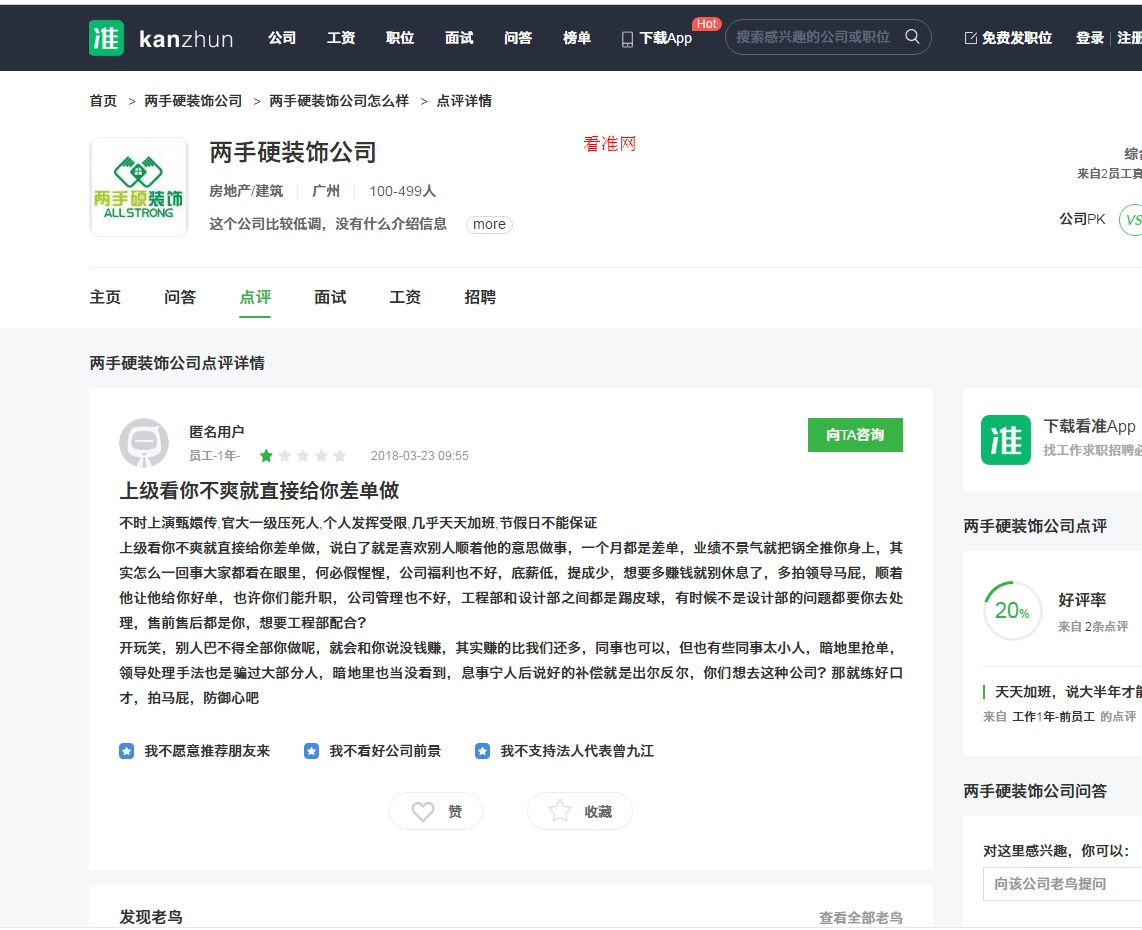Open the search by clicking magnifier icon
Viewport: 1142px width, 930px height.
tap(911, 36)
